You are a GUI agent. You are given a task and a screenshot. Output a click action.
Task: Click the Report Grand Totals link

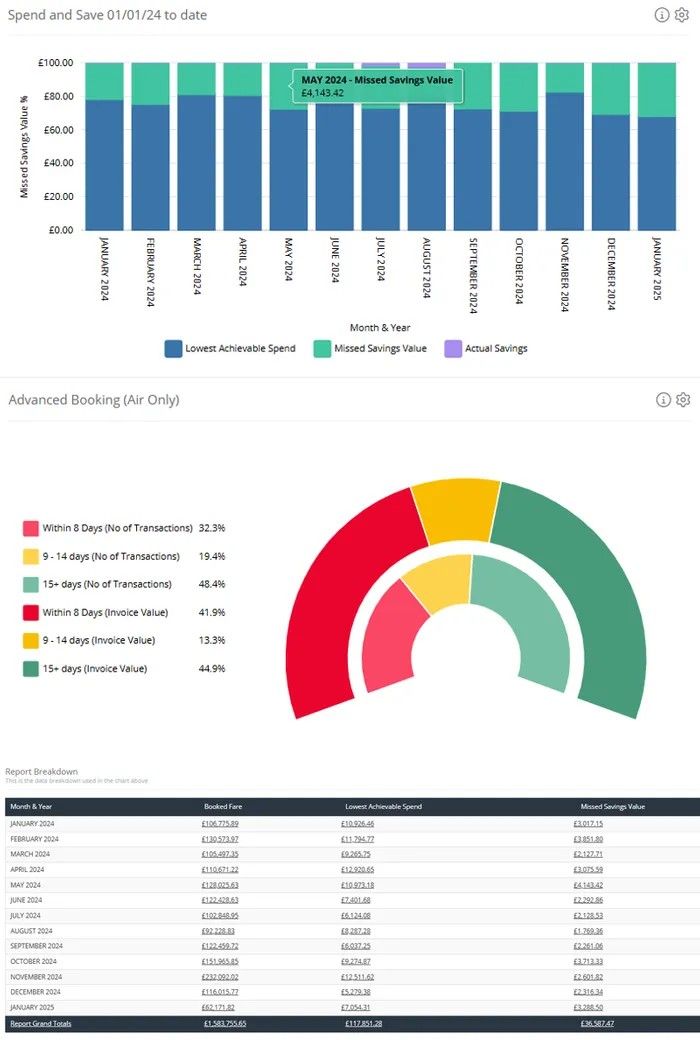pyautogui.click(x=40, y=1024)
